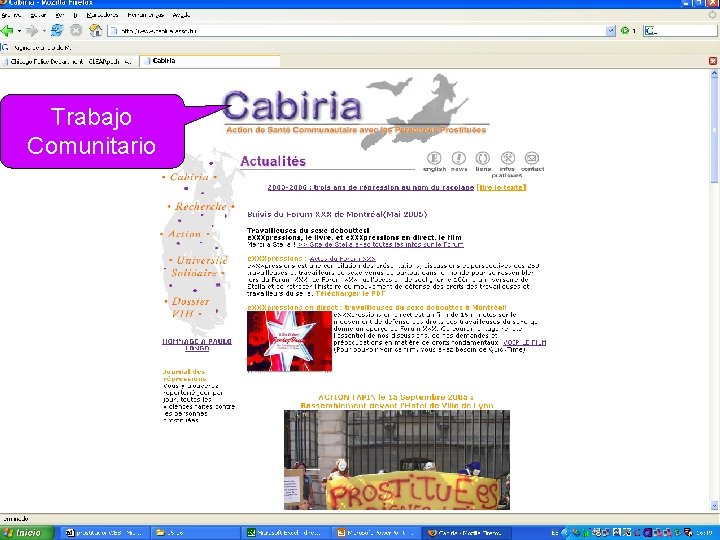Click the green Go button beside address bar
Viewport: 720px width, 540px height.
[x=624, y=31]
